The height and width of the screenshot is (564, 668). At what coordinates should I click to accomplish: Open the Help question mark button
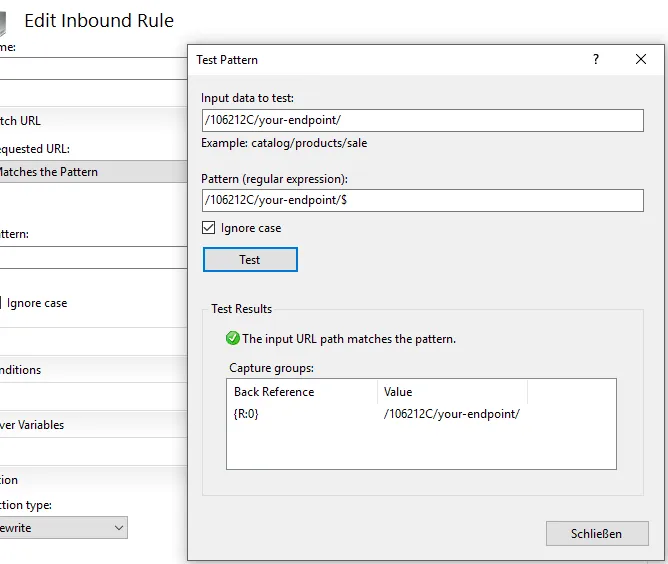tap(596, 60)
